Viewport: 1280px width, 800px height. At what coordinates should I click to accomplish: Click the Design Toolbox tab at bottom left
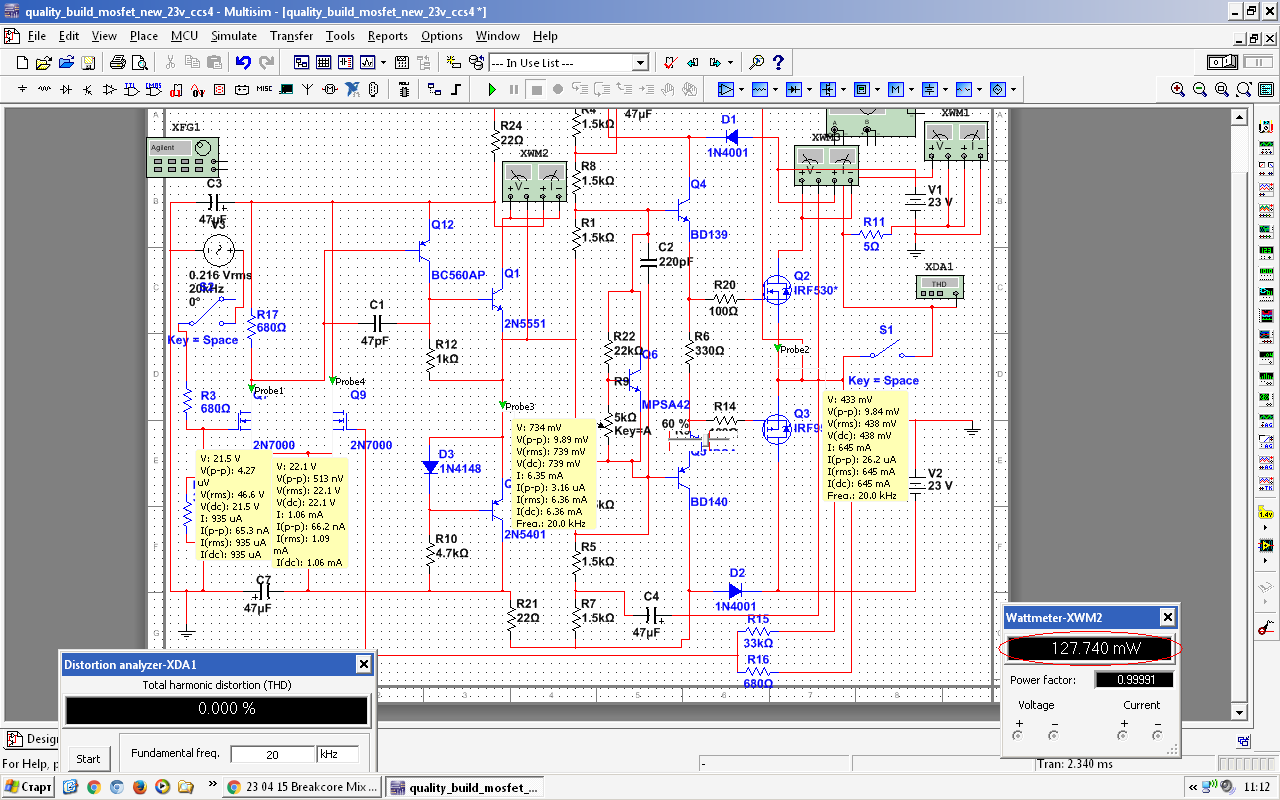pyautogui.click(x=32, y=739)
